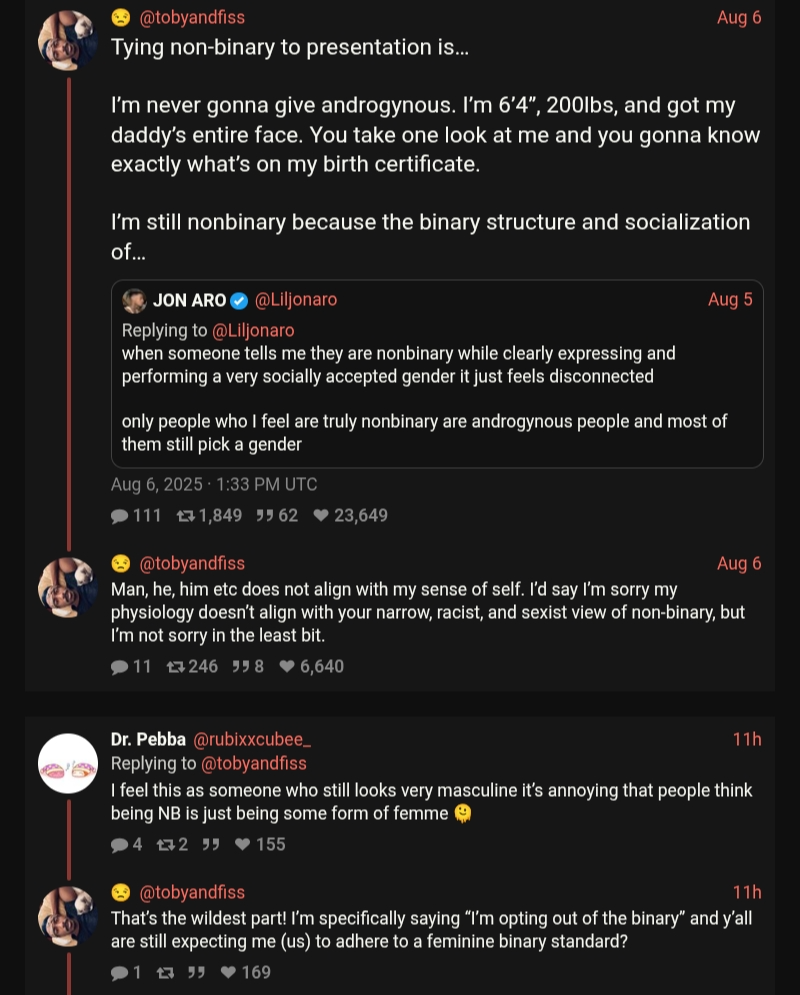This screenshot has height=995, width=800.
Task: Open the @Liljonaro handle in quoted tweet
Action: (x=296, y=300)
